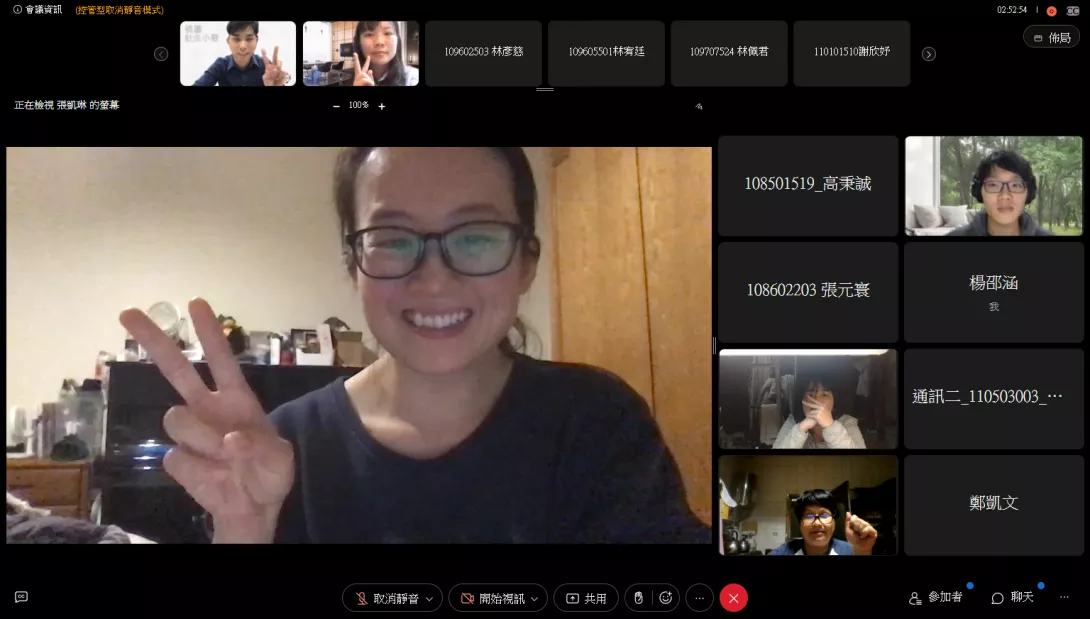
Task: Click the filmstrip resize handle below thumbnails
Action: pos(545,90)
